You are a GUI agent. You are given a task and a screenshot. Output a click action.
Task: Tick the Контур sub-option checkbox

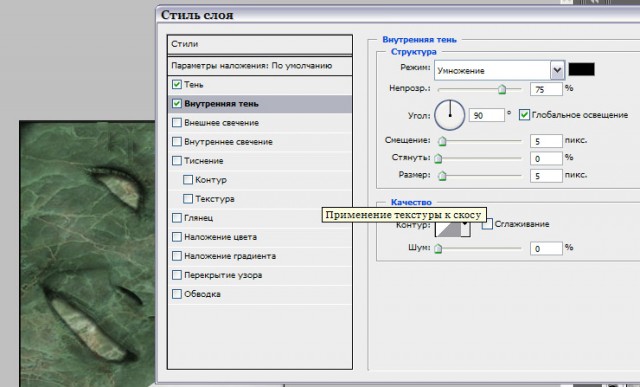point(188,180)
